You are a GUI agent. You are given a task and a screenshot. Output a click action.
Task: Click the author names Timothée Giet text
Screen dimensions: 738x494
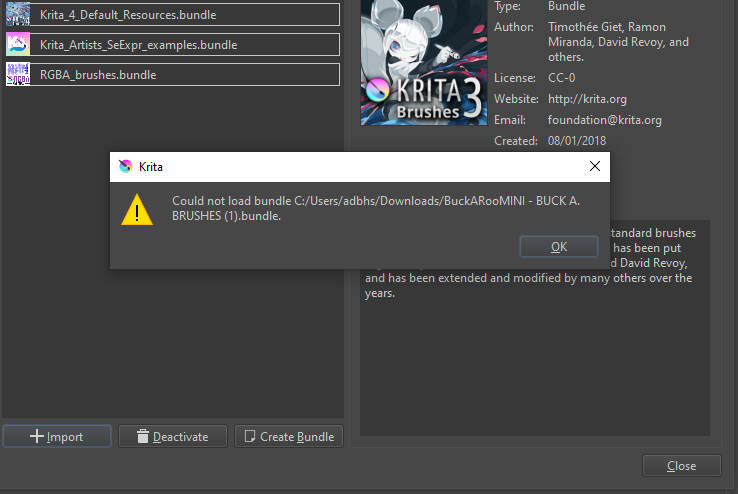[618, 42]
